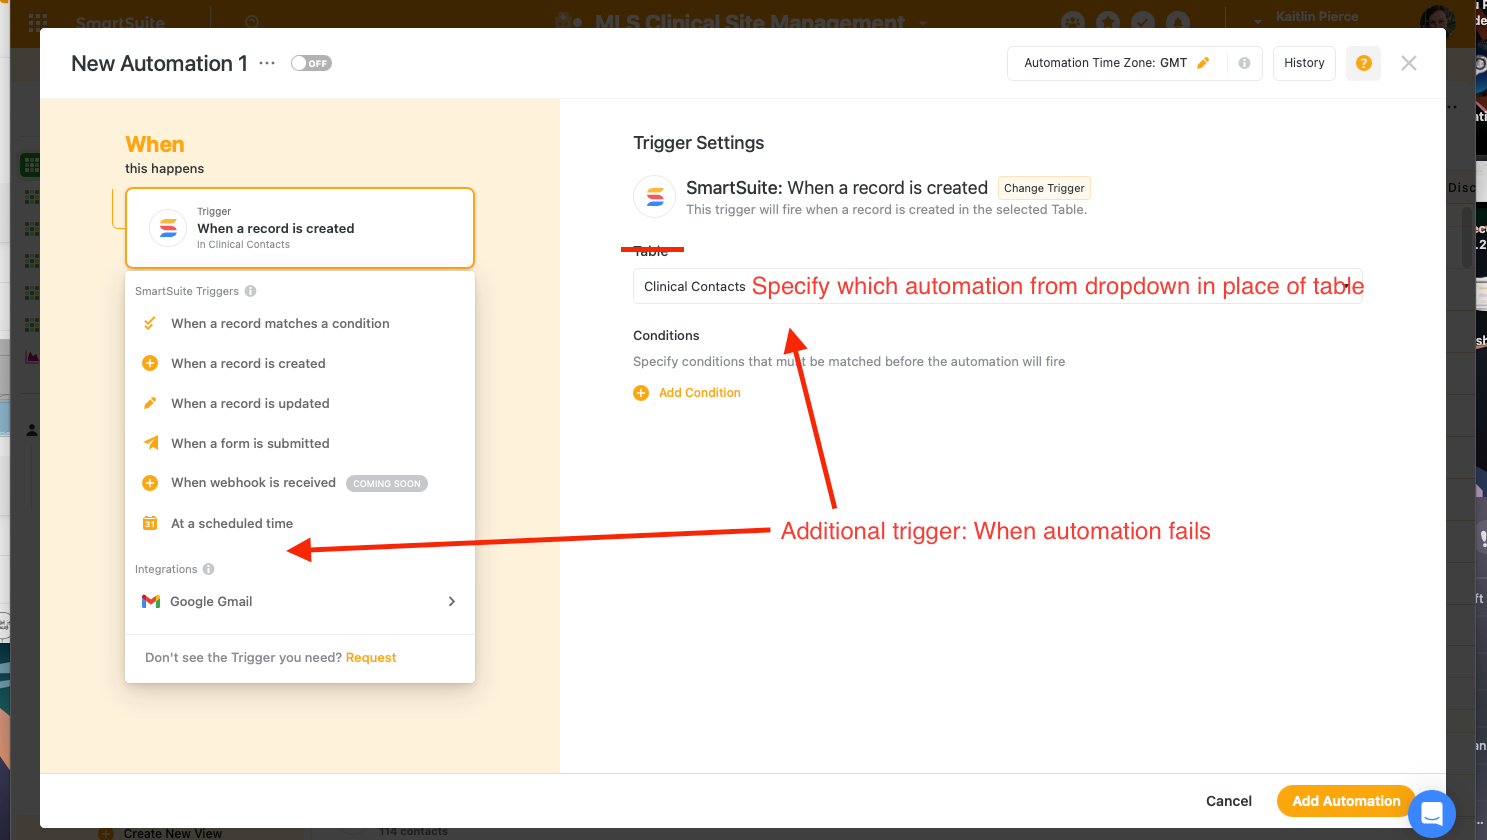Click the time zone info icon
This screenshot has height=840, width=1487.
pyautogui.click(x=1244, y=63)
